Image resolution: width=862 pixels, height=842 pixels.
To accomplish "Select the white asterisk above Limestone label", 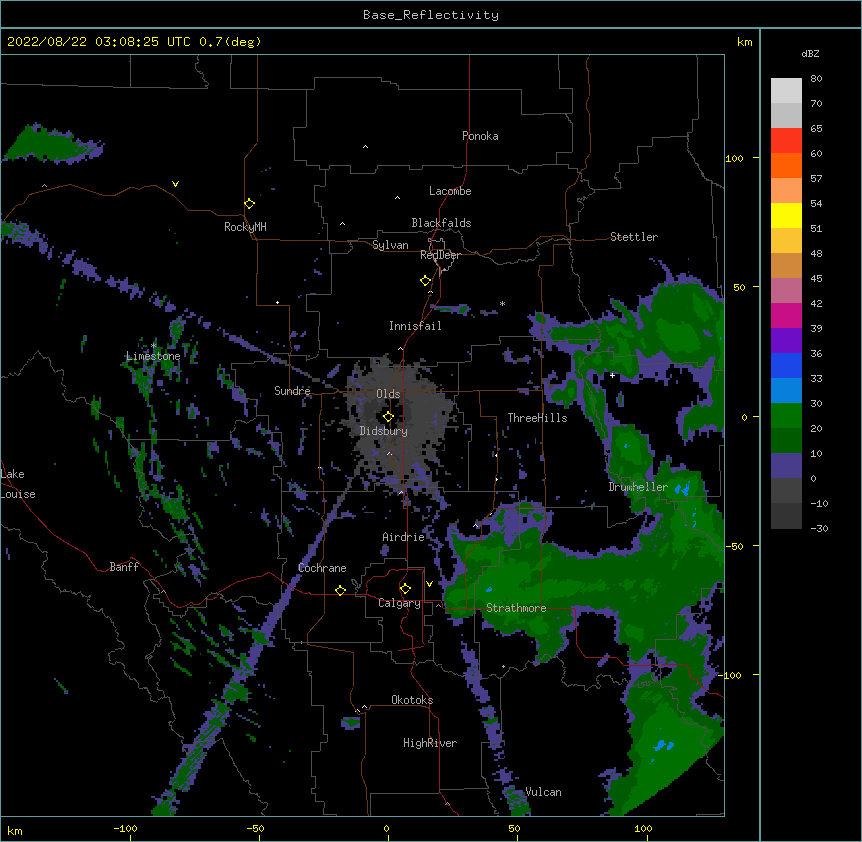I will pos(154,345).
